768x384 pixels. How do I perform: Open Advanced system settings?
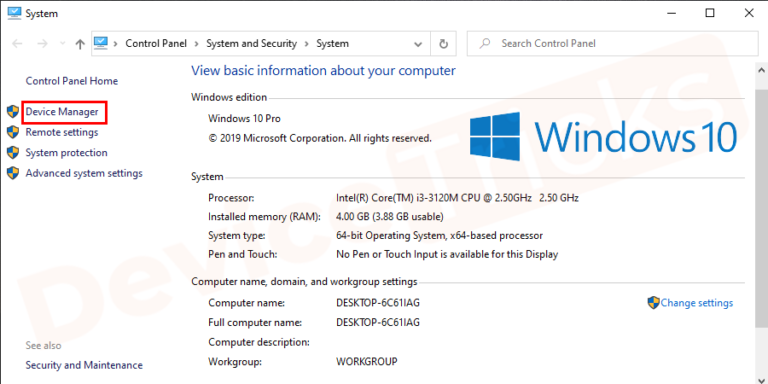pyautogui.click(x=84, y=173)
